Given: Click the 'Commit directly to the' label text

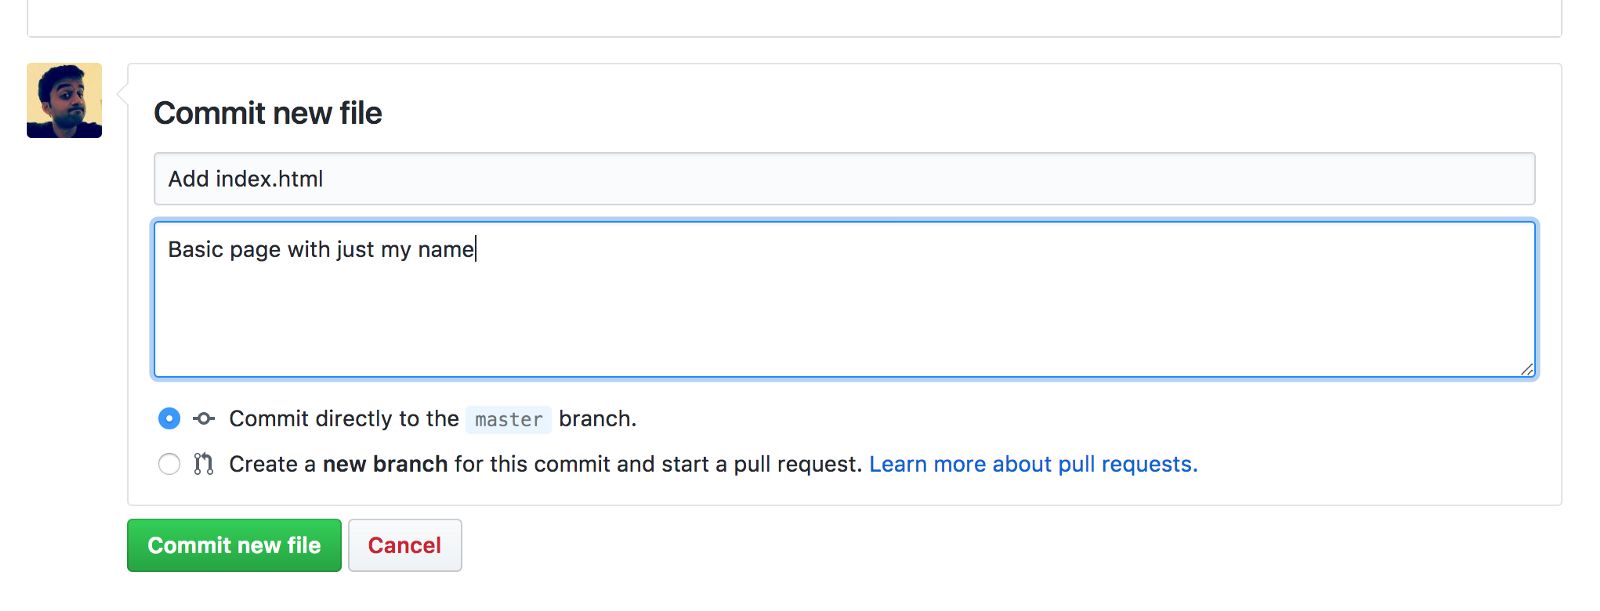Looking at the screenshot, I should point(344,418).
